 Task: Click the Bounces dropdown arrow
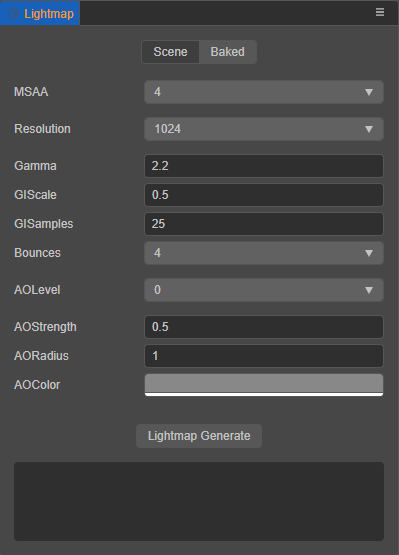click(369, 253)
